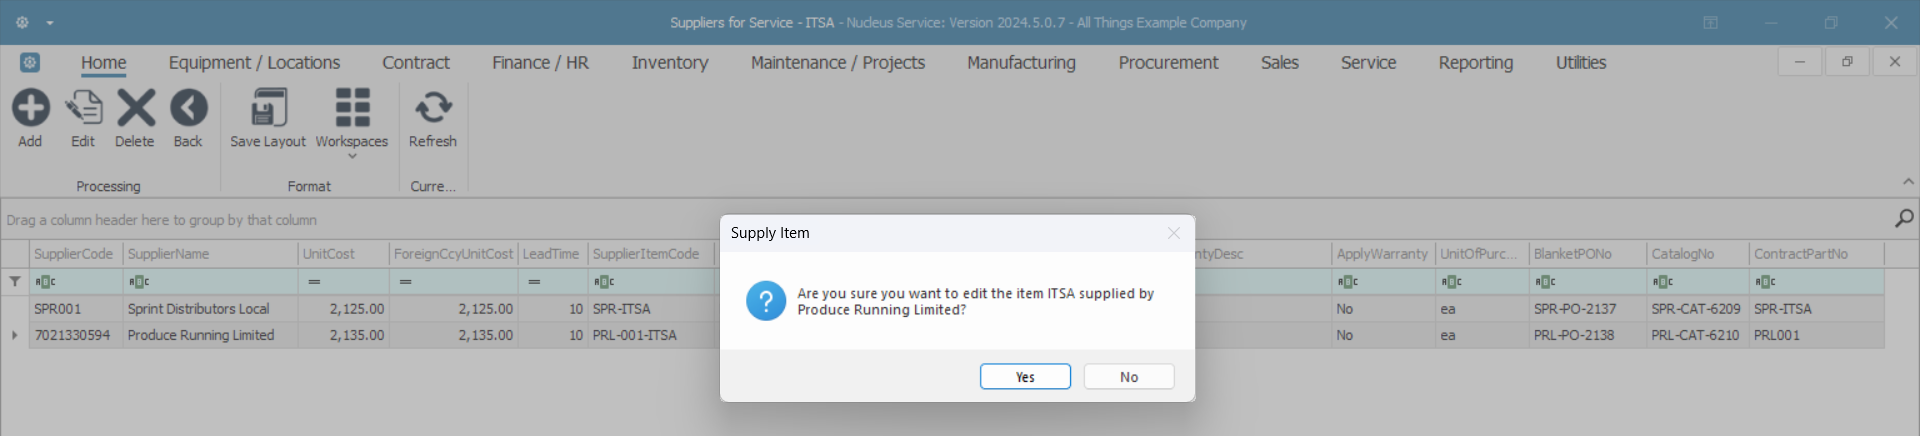The width and height of the screenshot is (1920, 436).
Task: Collapse the ribbon with the chevron
Action: click(x=1908, y=182)
